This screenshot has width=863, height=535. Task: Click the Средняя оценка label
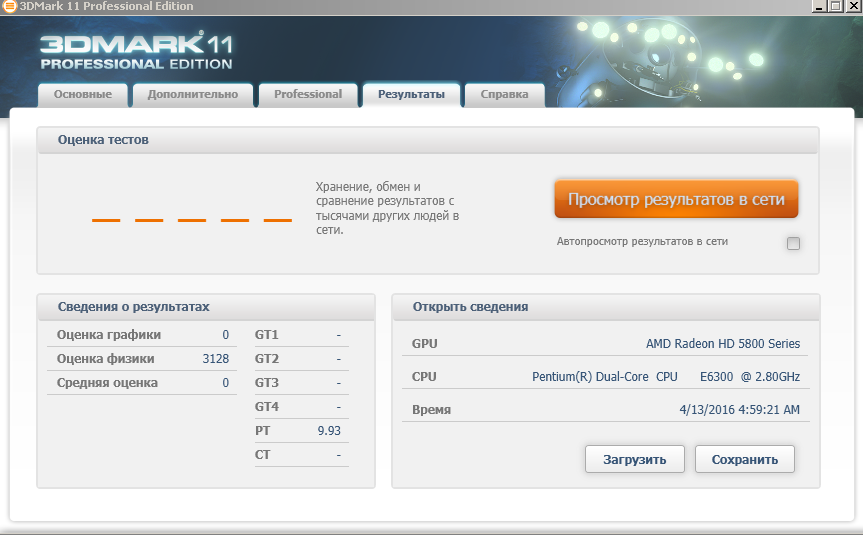(107, 383)
